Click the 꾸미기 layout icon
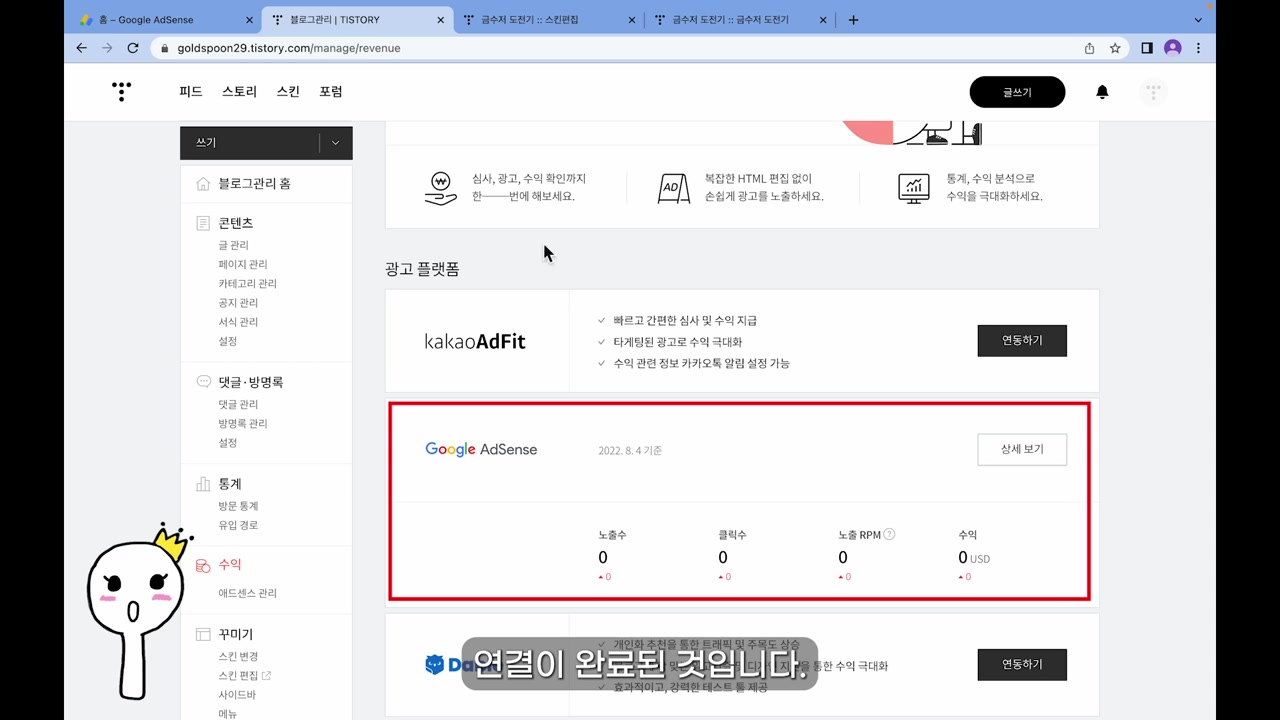This screenshot has height=720, width=1280. pyautogui.click(x=203, y=634)
